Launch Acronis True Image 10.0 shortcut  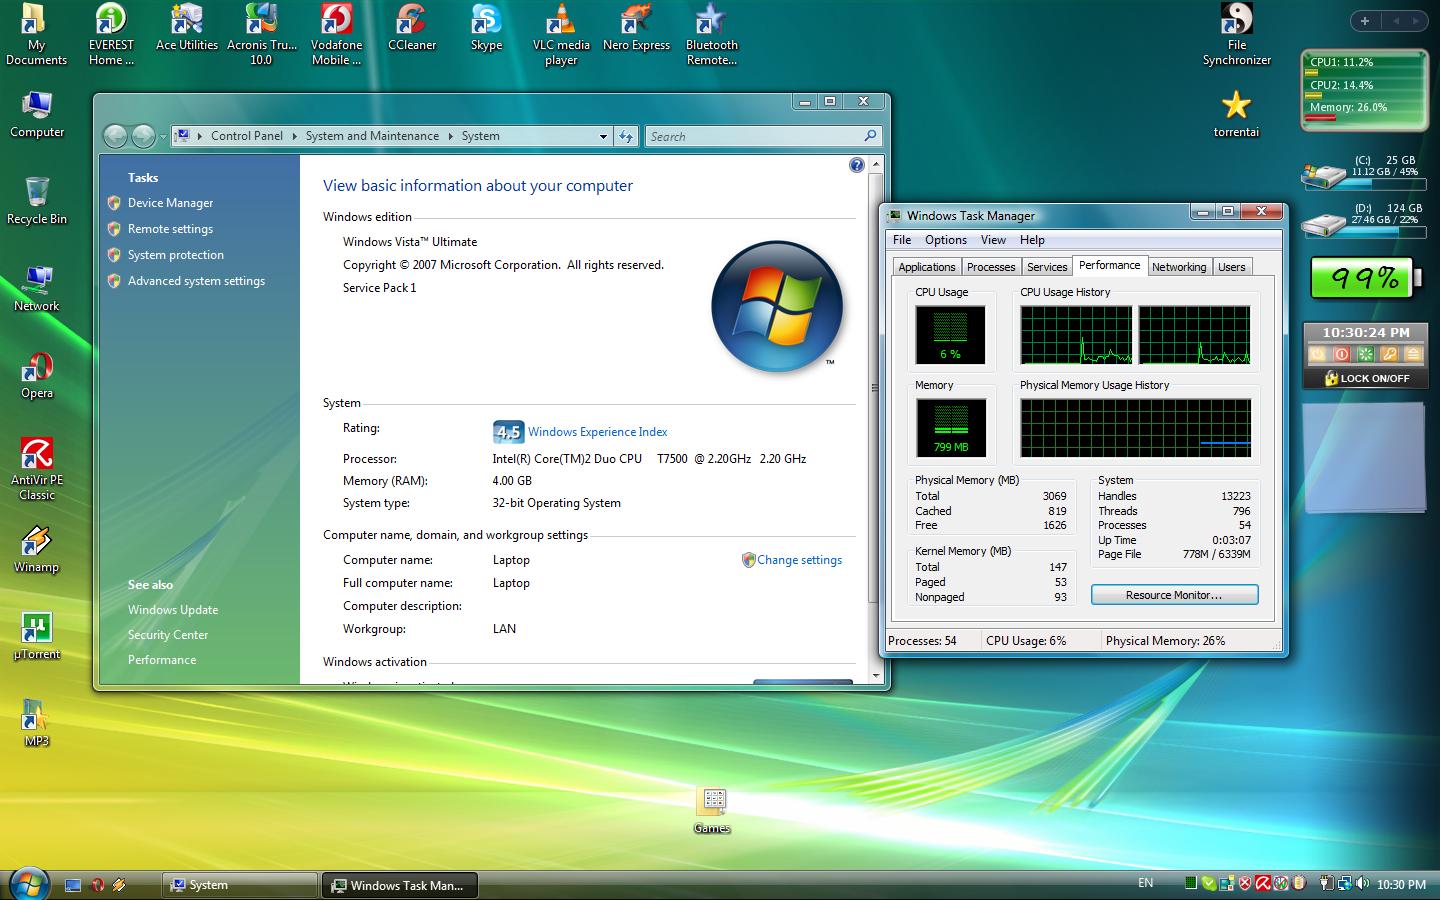[262, 34]
